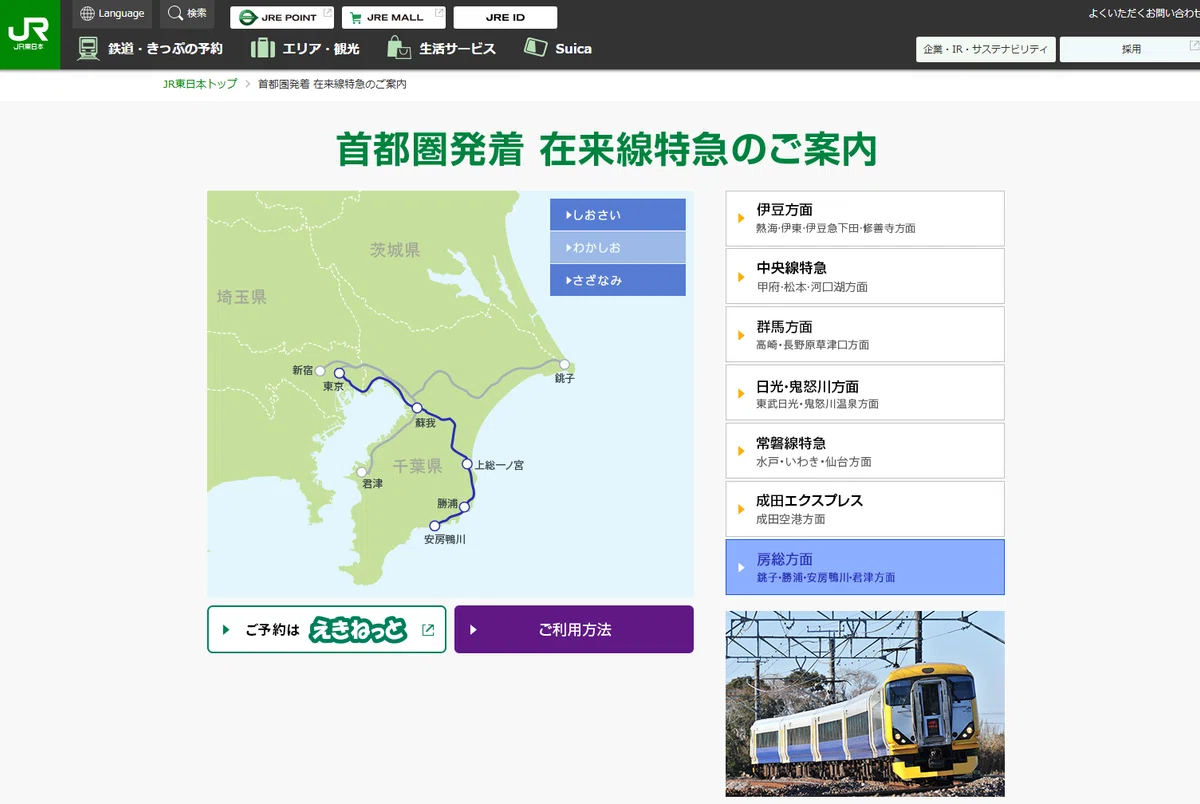This screenshot has height=804, width=1200.
Task: Open 成田エクスプレス info
Action: 865,509
